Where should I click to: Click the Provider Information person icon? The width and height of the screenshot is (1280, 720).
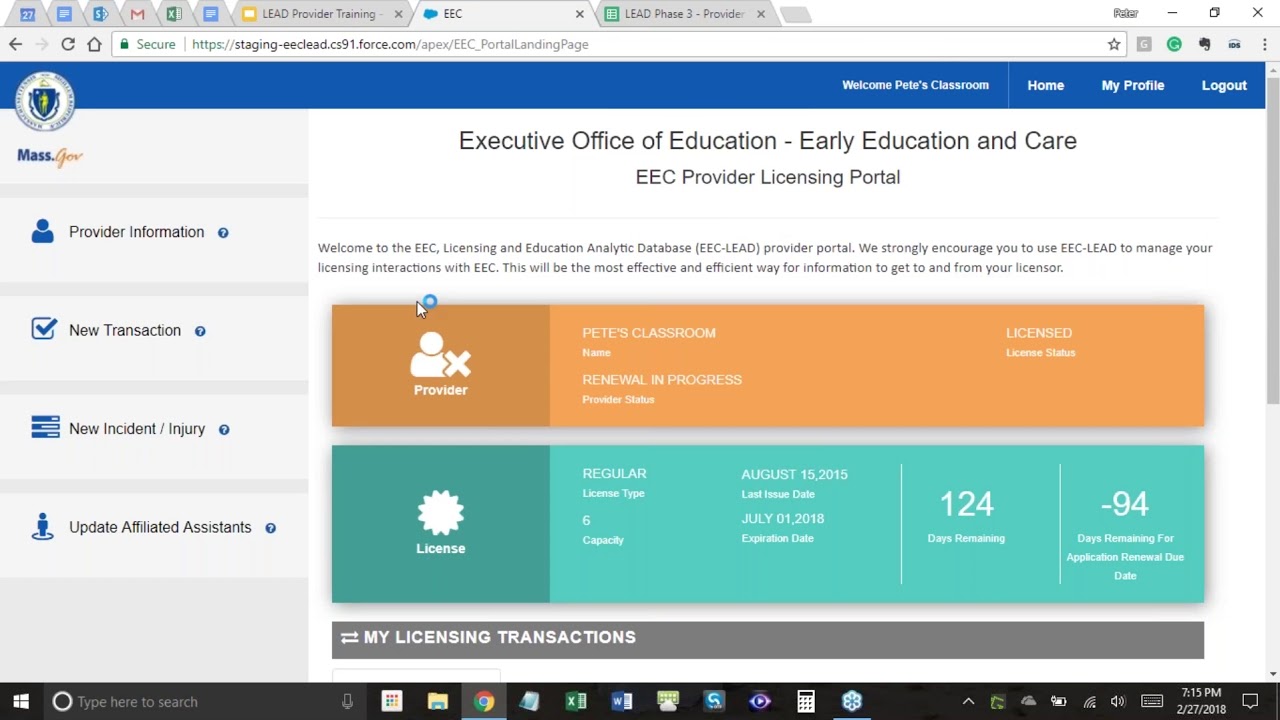[42, 231]
